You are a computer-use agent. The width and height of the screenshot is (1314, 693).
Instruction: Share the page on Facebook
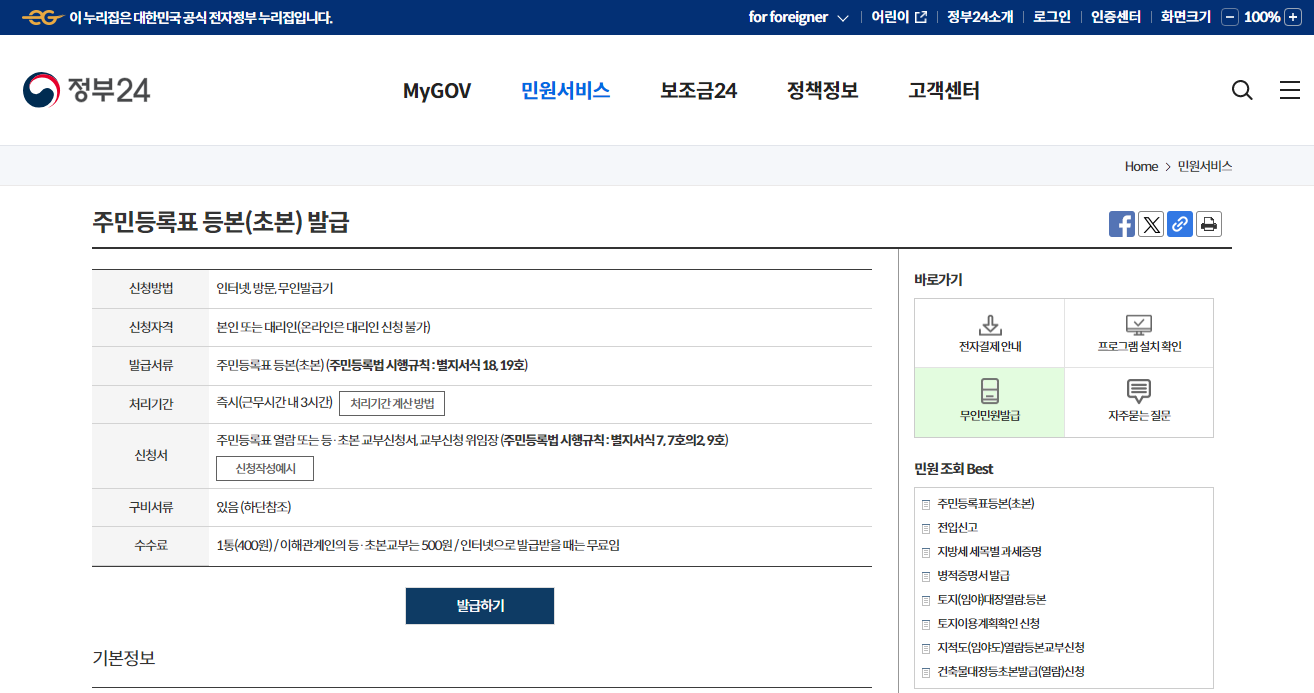point(1121,224)
